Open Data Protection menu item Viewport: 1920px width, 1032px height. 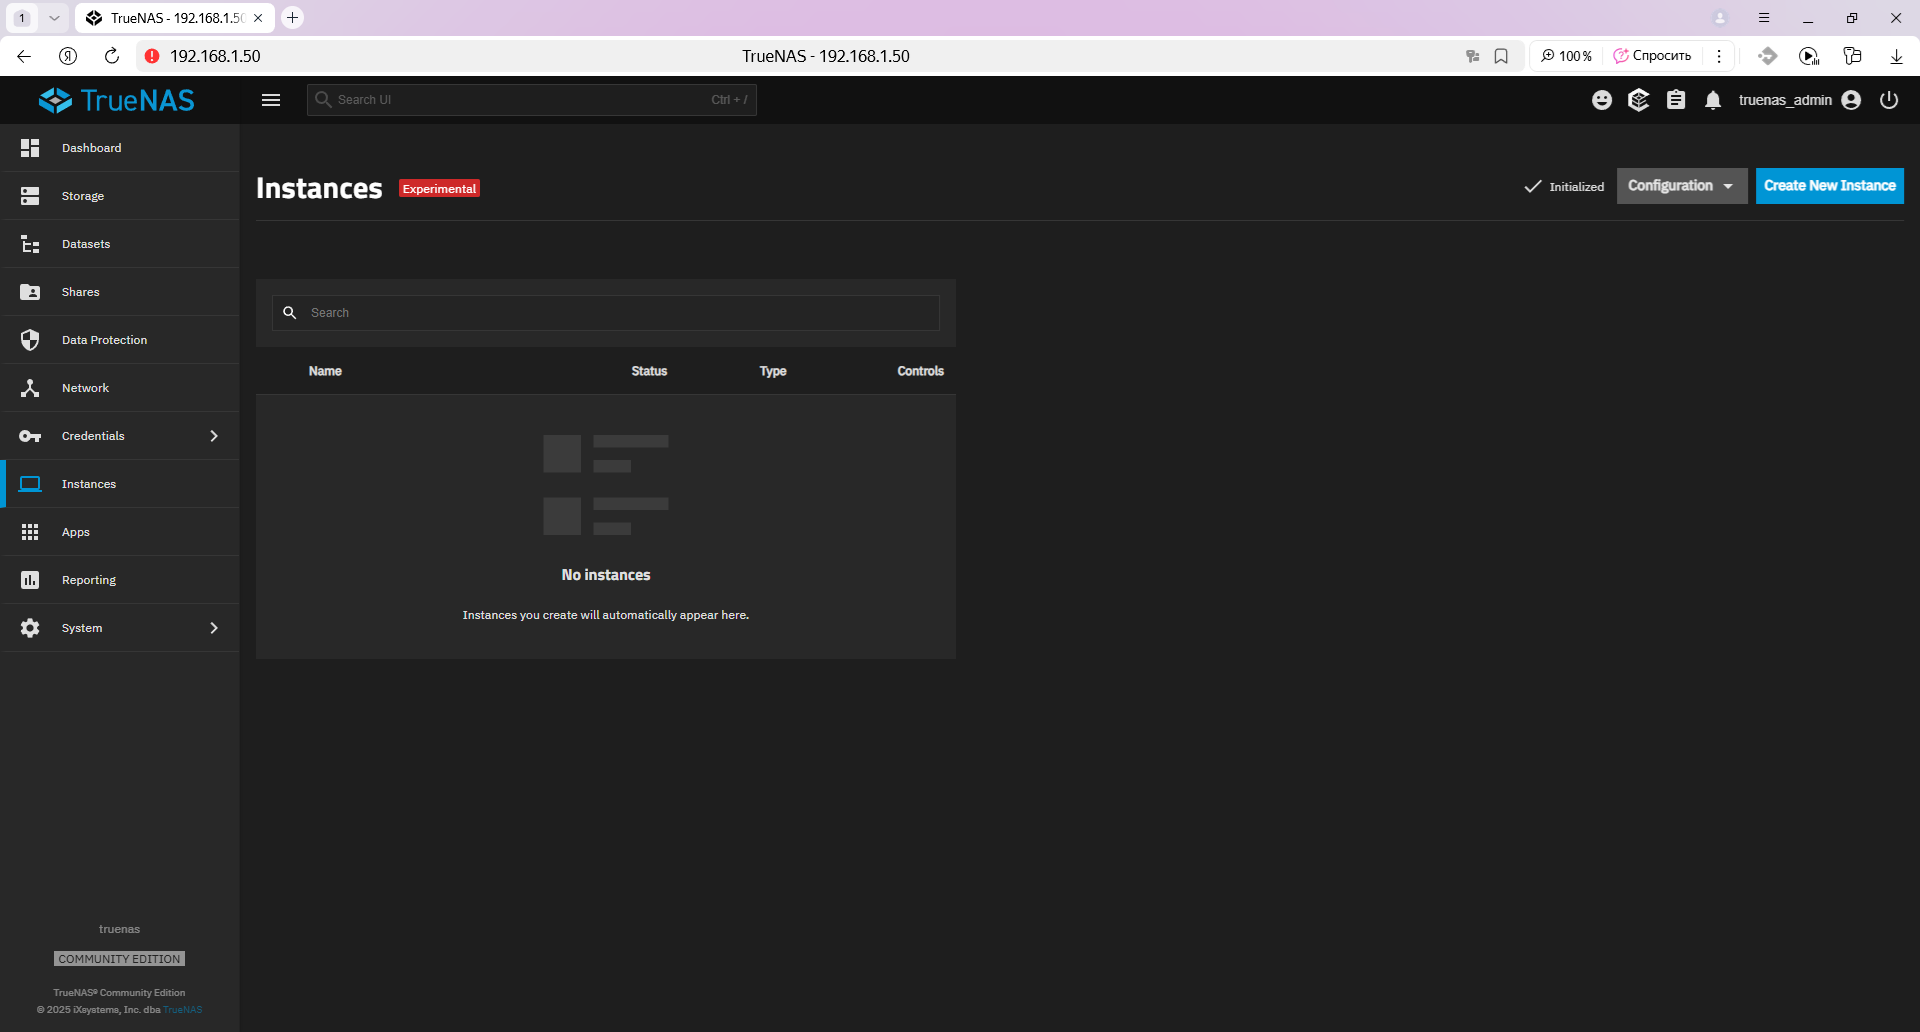click(x=120, y=340)
